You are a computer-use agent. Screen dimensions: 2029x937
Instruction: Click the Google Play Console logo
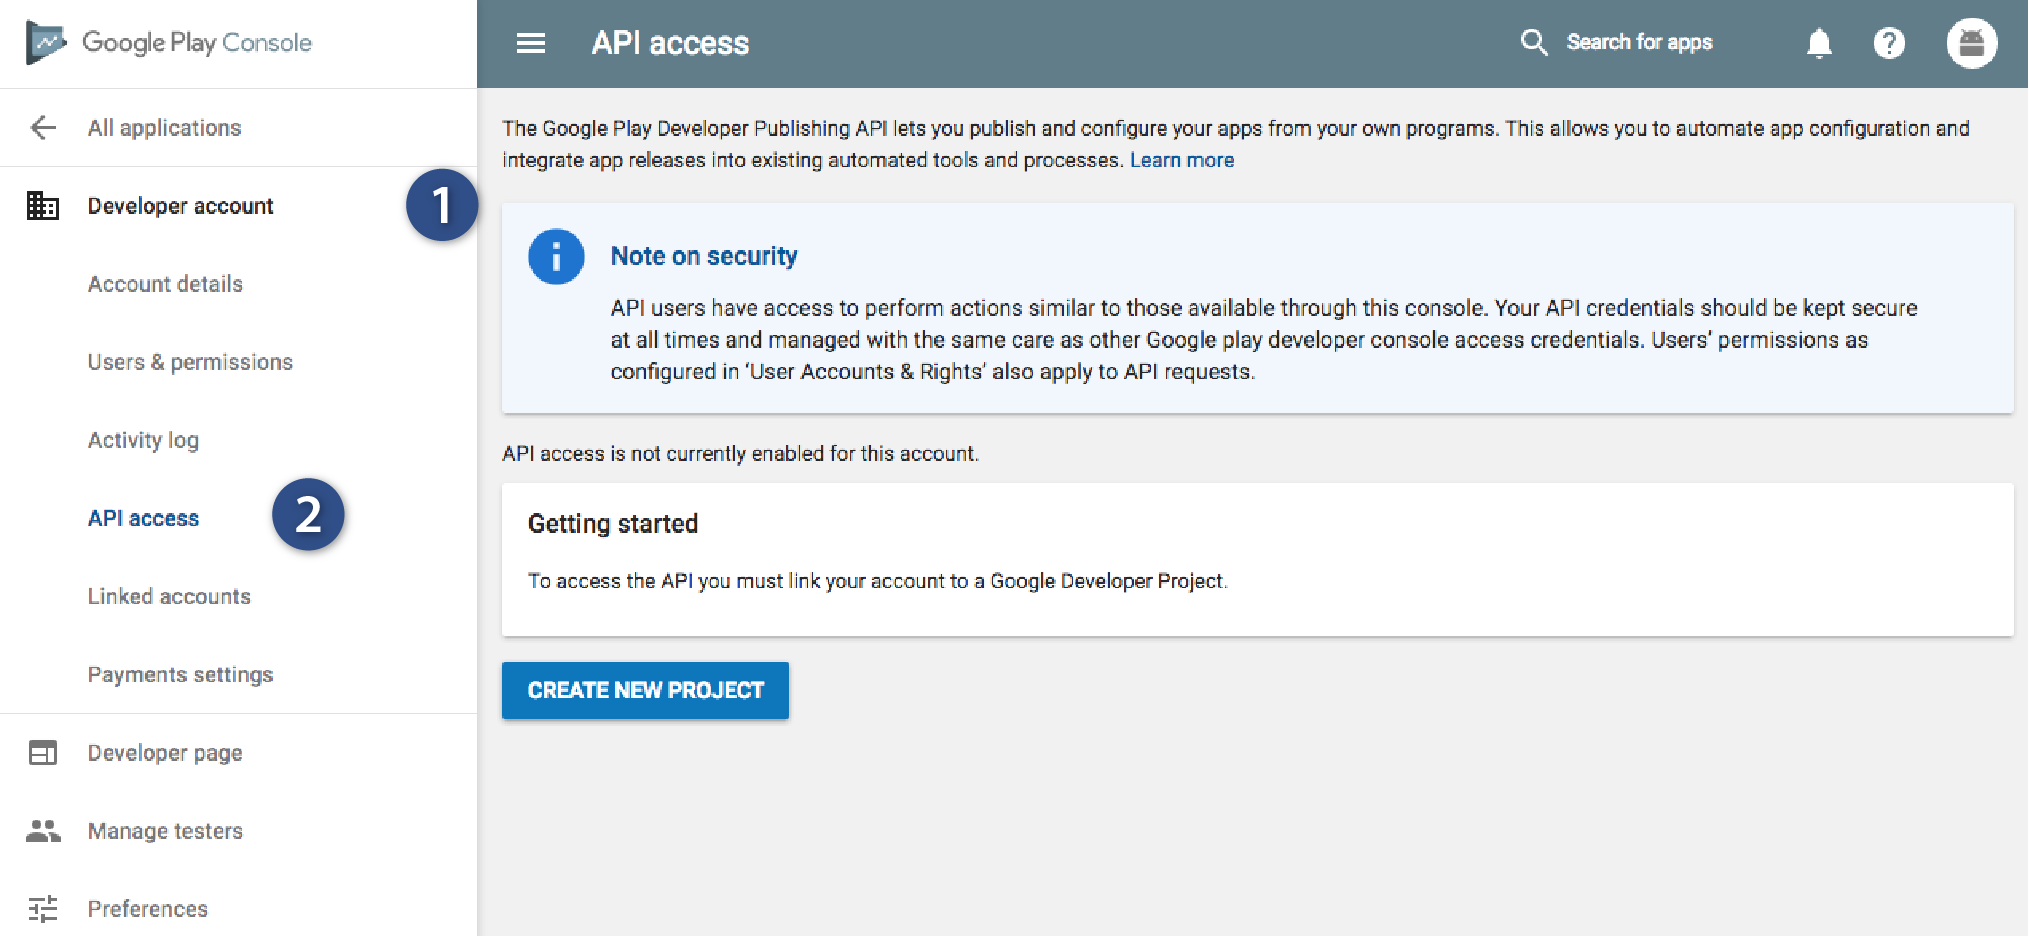(x=168, y=43)
